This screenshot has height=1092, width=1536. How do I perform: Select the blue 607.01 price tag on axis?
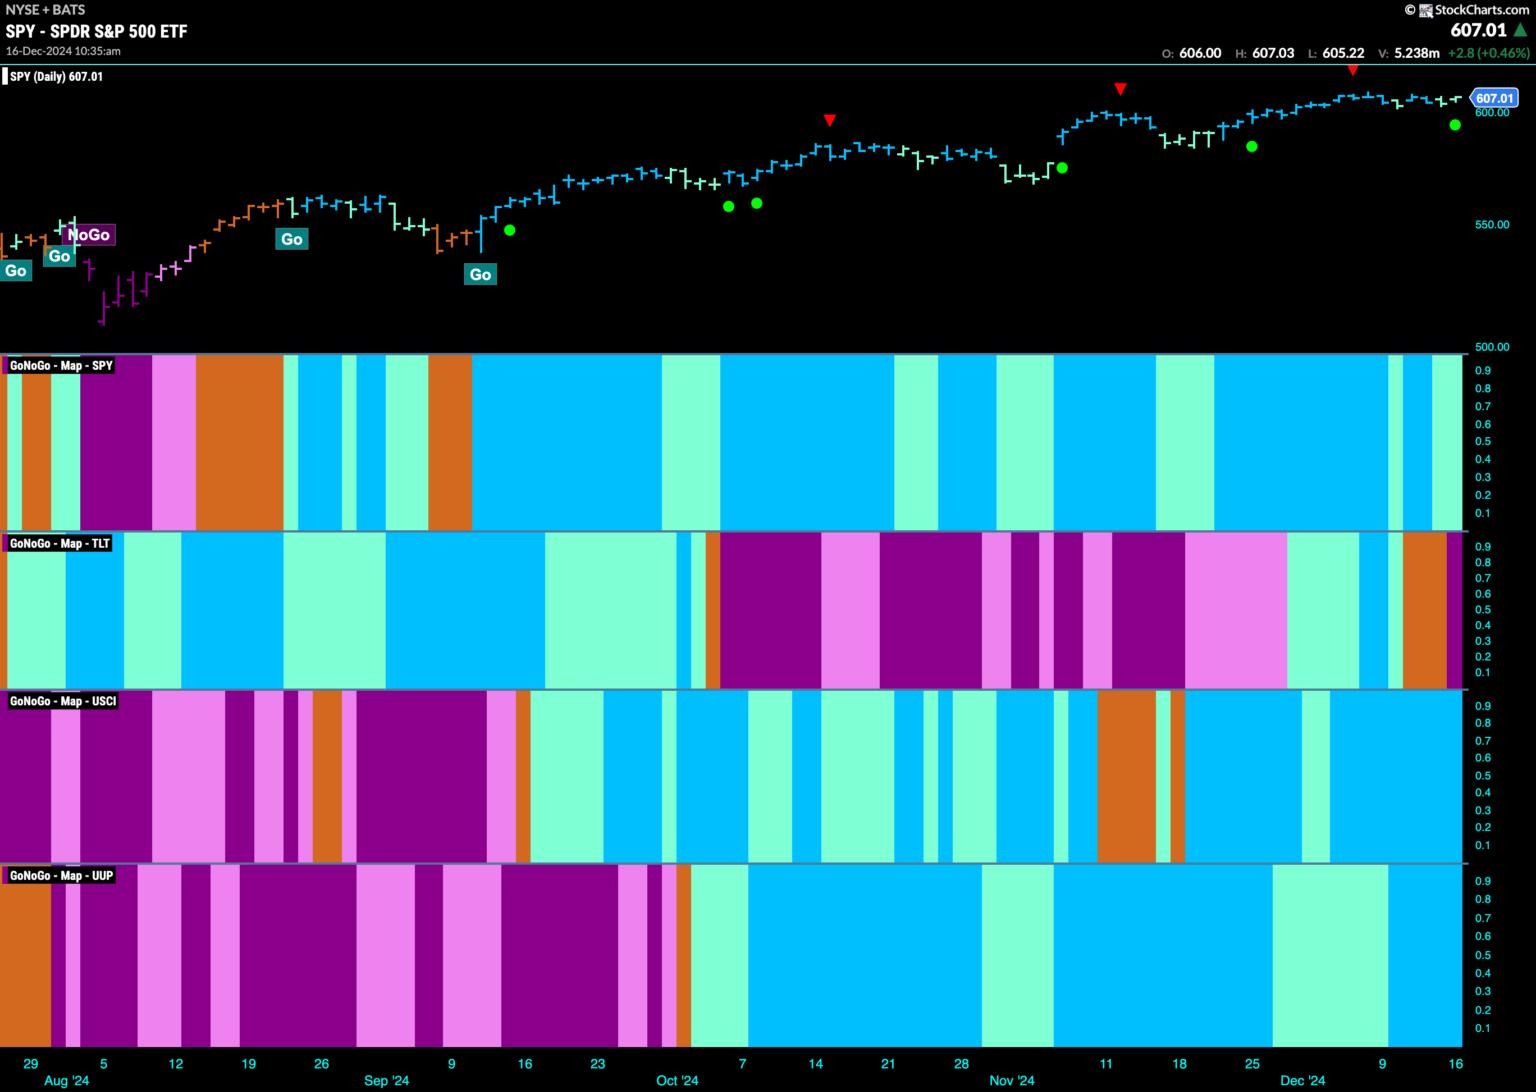1494,98
